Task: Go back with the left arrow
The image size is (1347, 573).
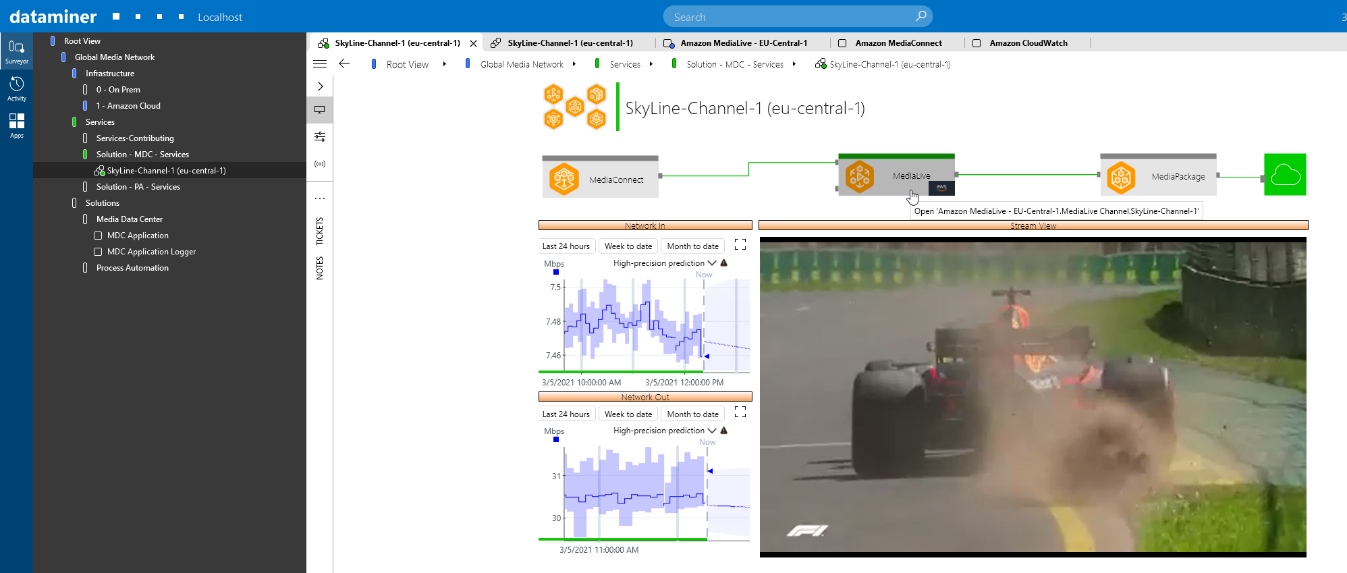Action: pyautogui.click(x=344, y=63)
